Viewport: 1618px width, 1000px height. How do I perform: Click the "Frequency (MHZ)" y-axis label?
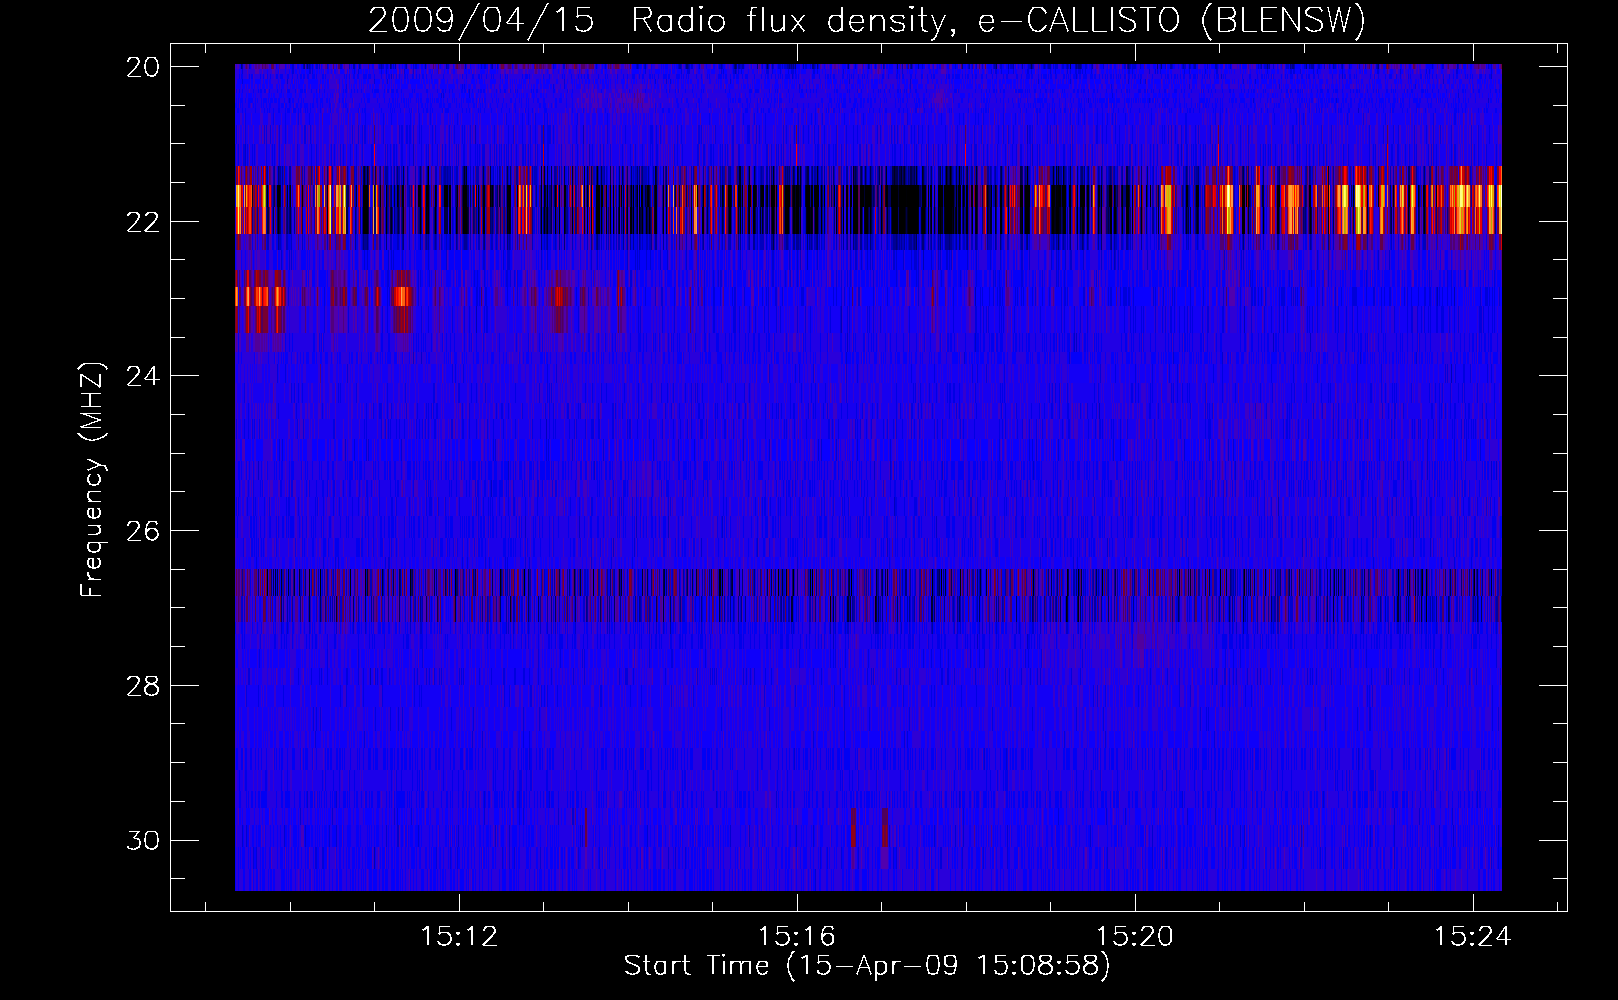pos(91,479)
